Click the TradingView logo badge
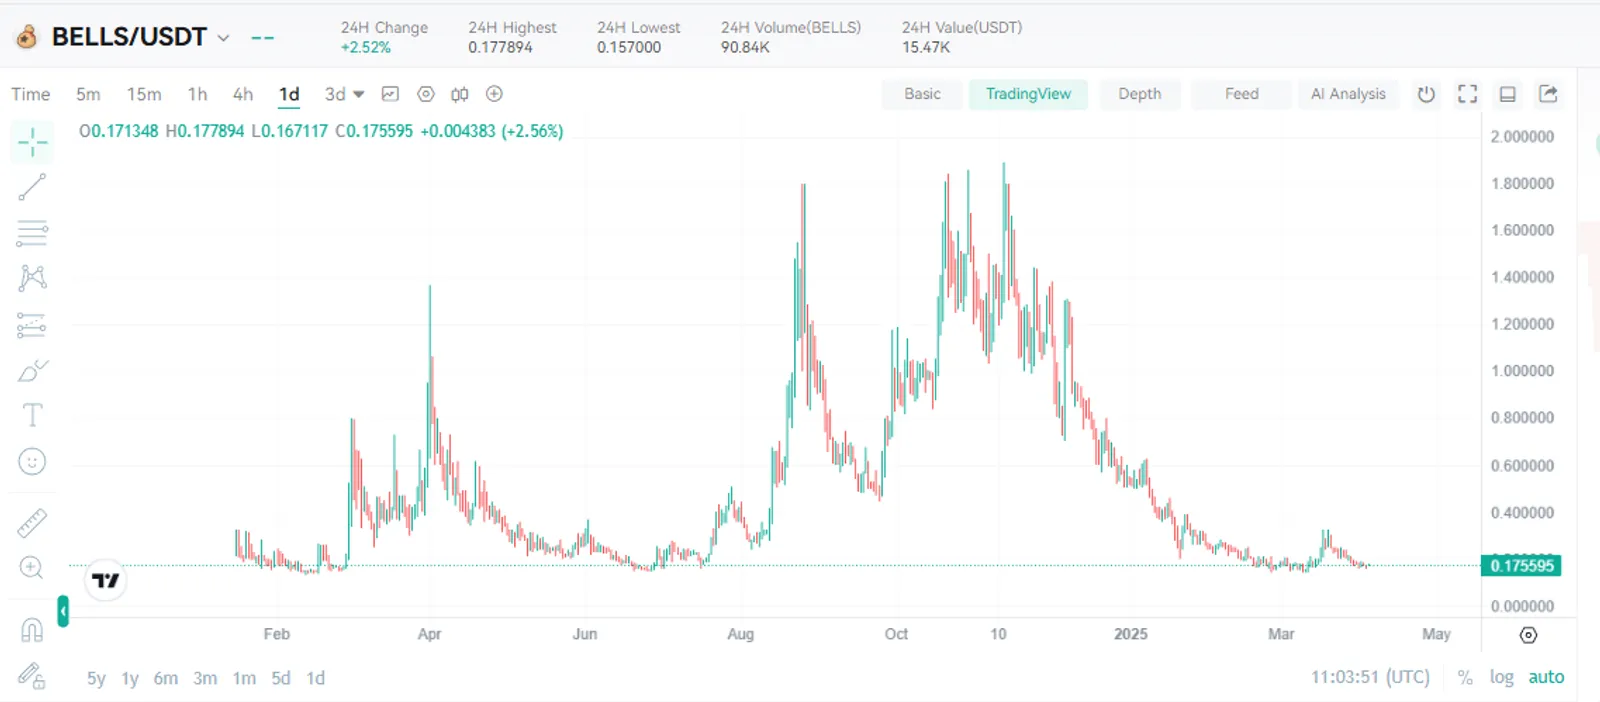1600x702 pixels. tap(106, 580)
